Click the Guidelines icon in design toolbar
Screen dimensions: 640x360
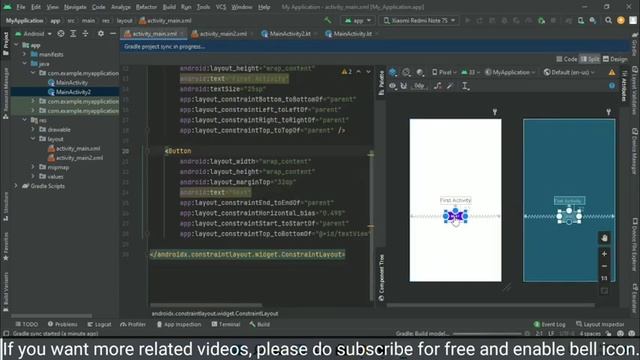465,86
